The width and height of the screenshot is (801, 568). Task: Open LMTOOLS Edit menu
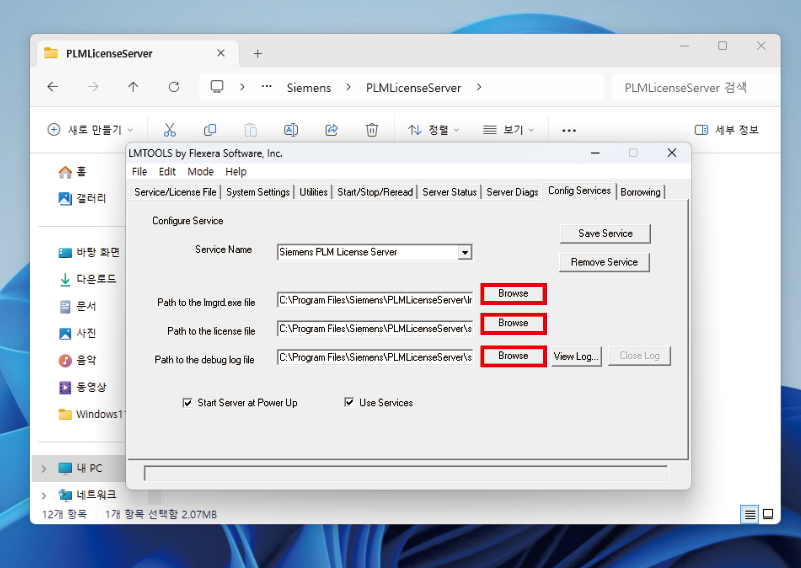pyautogui.click(x=167, y=172)
